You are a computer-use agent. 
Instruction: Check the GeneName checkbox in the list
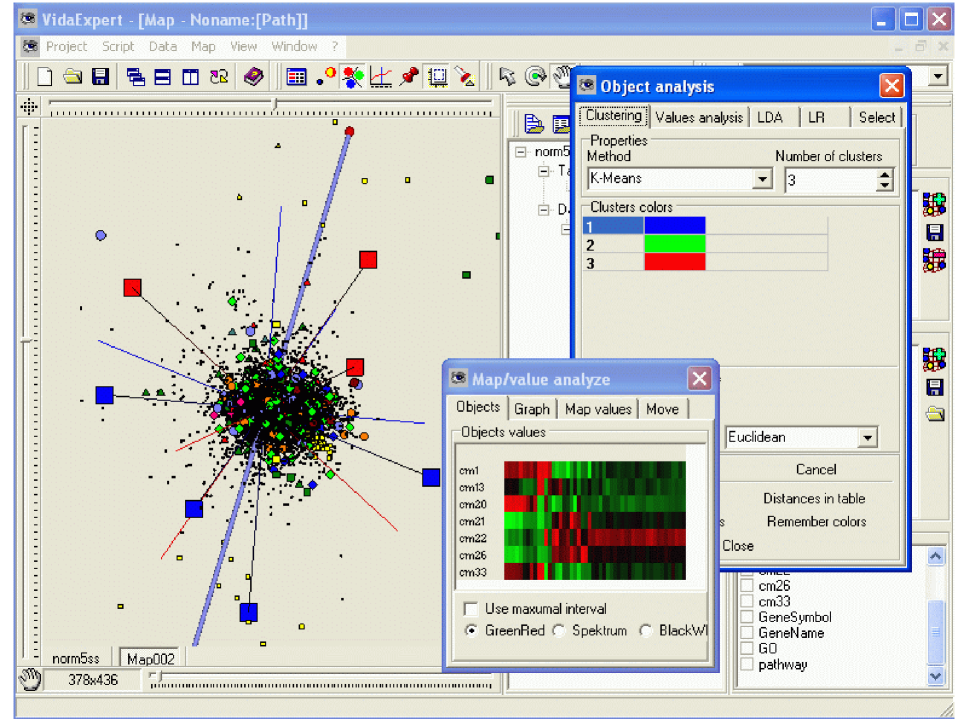[746, 633]
